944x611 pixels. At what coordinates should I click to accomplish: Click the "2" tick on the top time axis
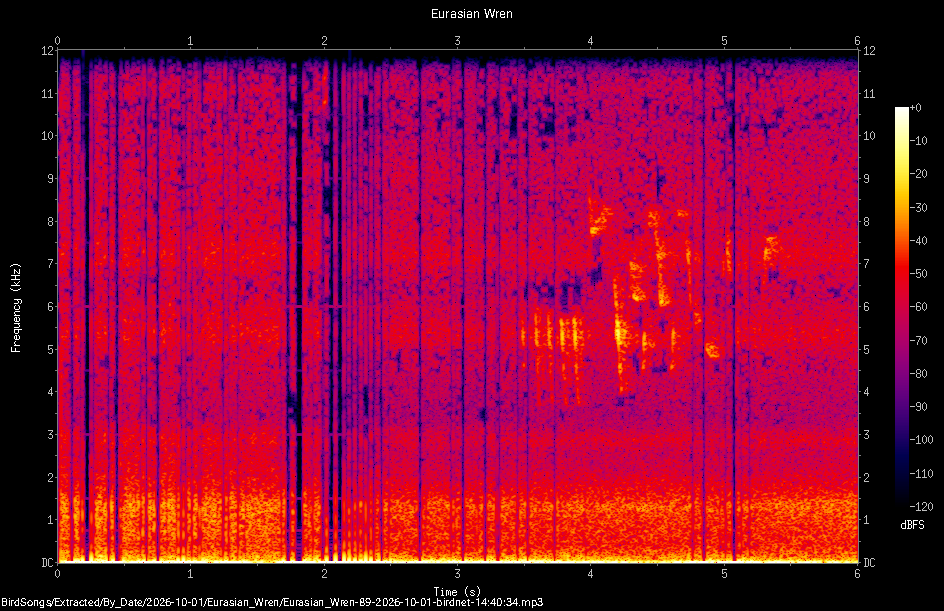[x=324, y=41]
